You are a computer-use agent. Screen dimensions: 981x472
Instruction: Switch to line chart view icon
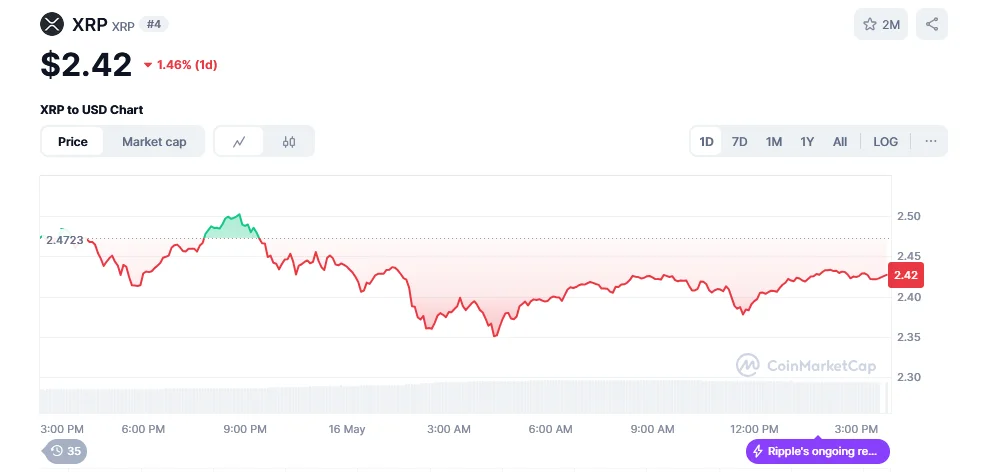pyautogui.click(x=239, y=142)
